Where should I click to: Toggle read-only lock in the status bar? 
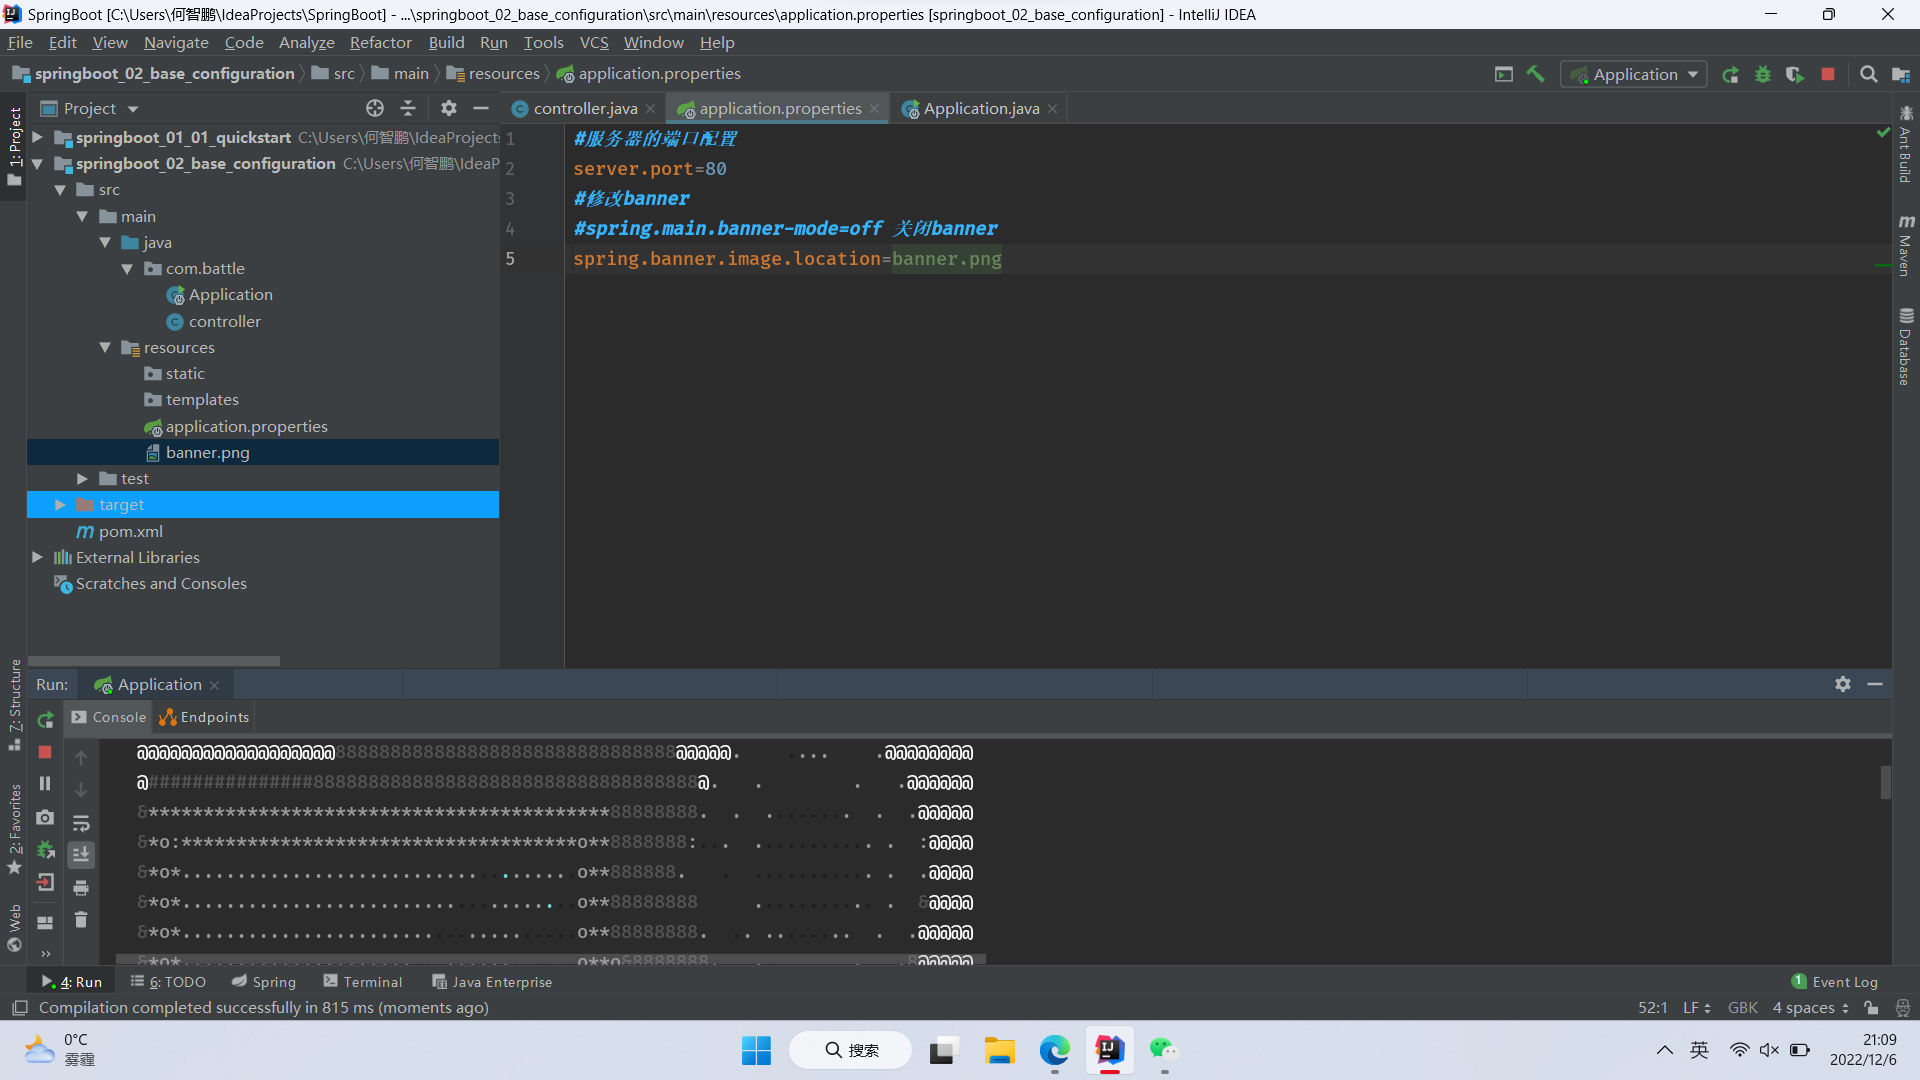pyautogui.click(x=1871, y=1008)
